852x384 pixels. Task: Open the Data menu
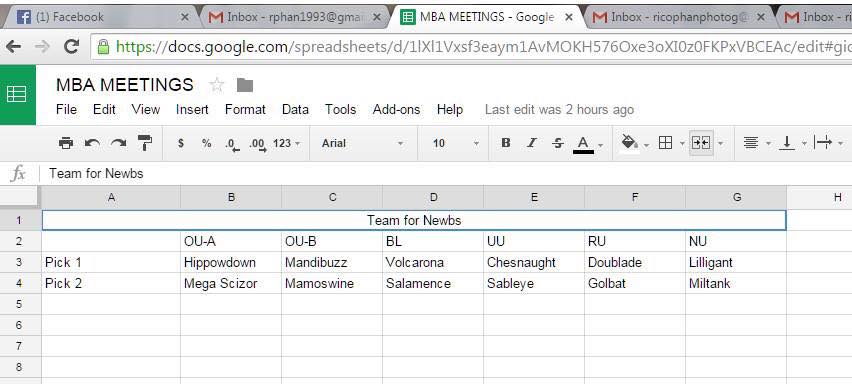[295, 110]
